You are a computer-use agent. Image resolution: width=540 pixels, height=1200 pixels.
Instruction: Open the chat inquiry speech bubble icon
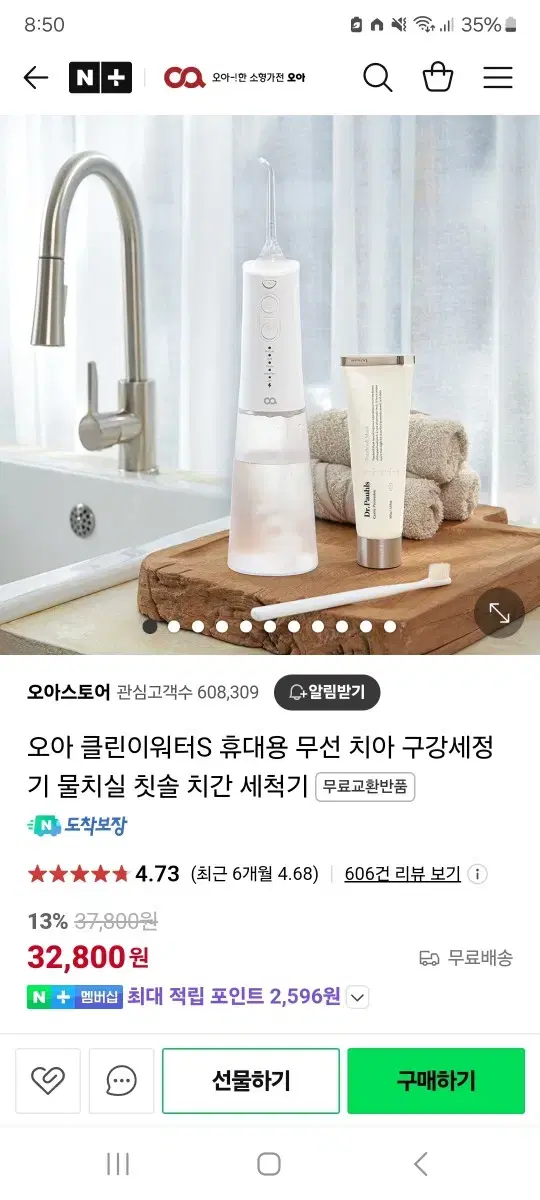122,1081
